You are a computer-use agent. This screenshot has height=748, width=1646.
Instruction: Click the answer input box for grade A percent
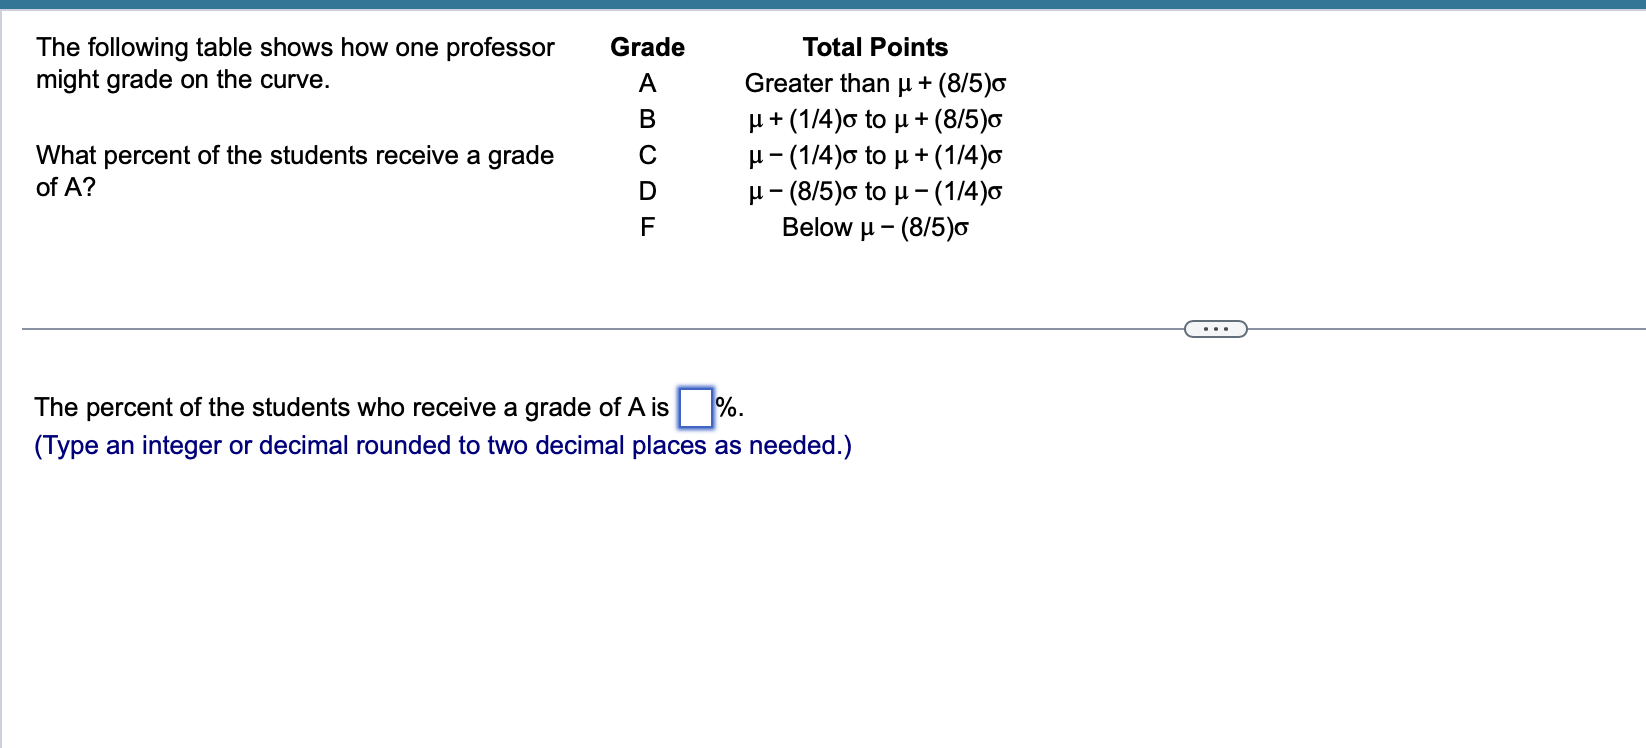[695, 407]
